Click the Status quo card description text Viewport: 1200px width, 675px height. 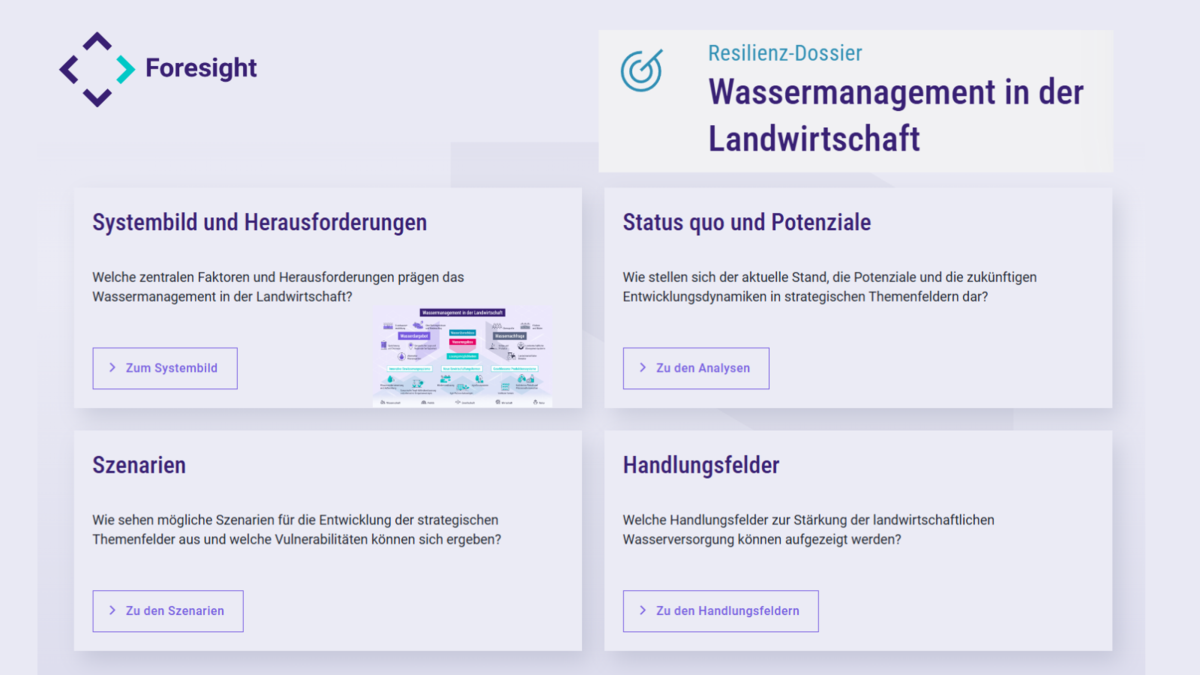829,287
